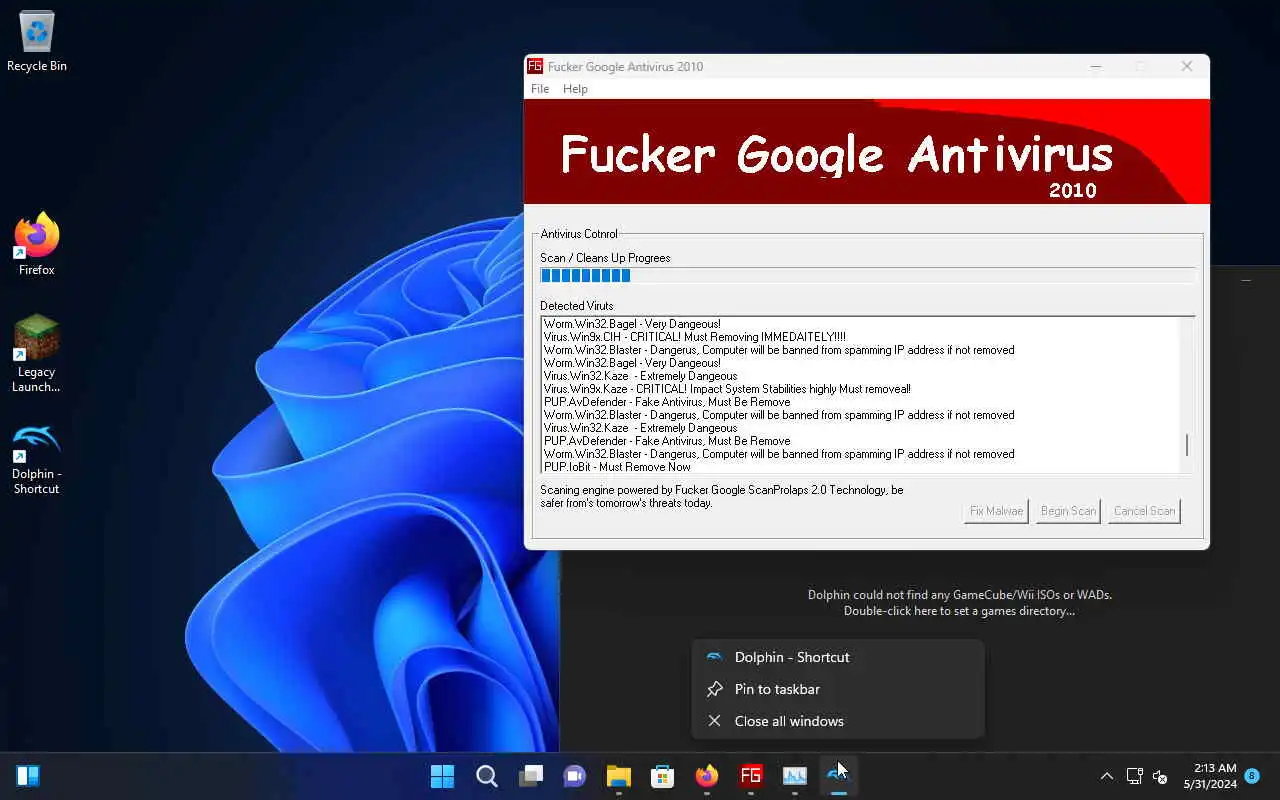Open the clock and date display
This screenshot has height=800, width=1280.
pos(1209,776)
